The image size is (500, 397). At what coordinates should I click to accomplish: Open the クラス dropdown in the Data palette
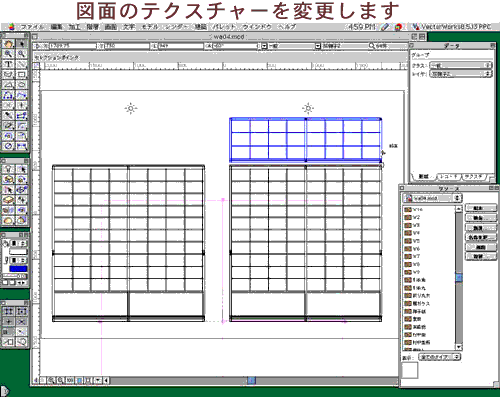pyautogui.click(x=461, y=65)
